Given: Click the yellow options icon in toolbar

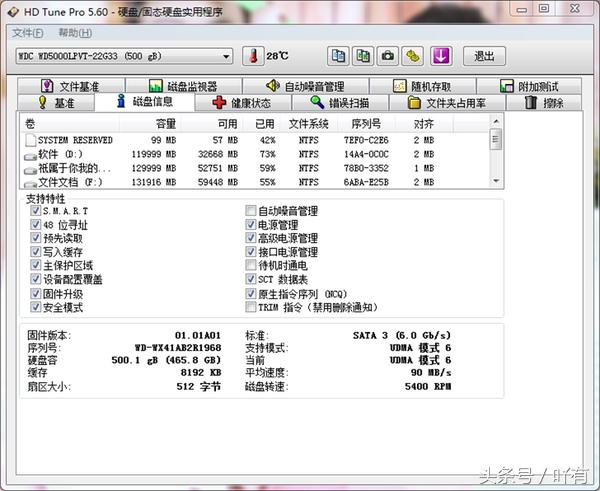Looking at the screenshot, I should pos(412,55).
